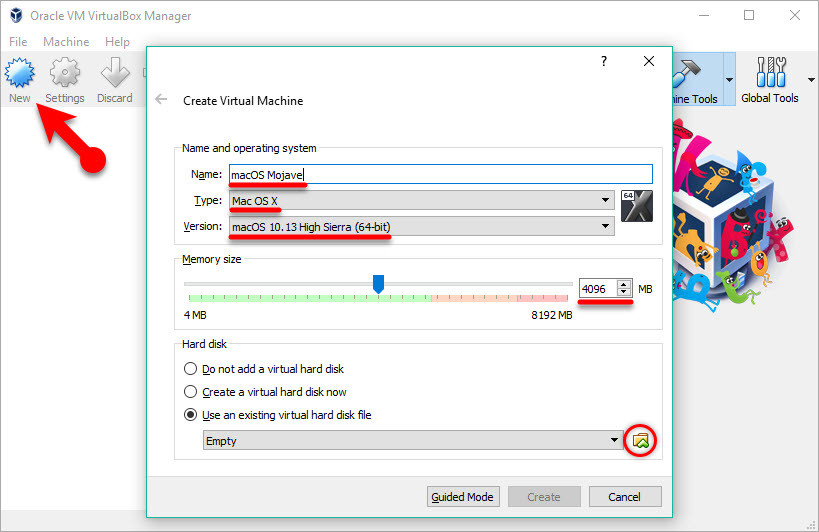Viewport: 819px width, 532px height.
Task: Click the Mac OS X 64-bit OS icon
Action: [637, 206]
